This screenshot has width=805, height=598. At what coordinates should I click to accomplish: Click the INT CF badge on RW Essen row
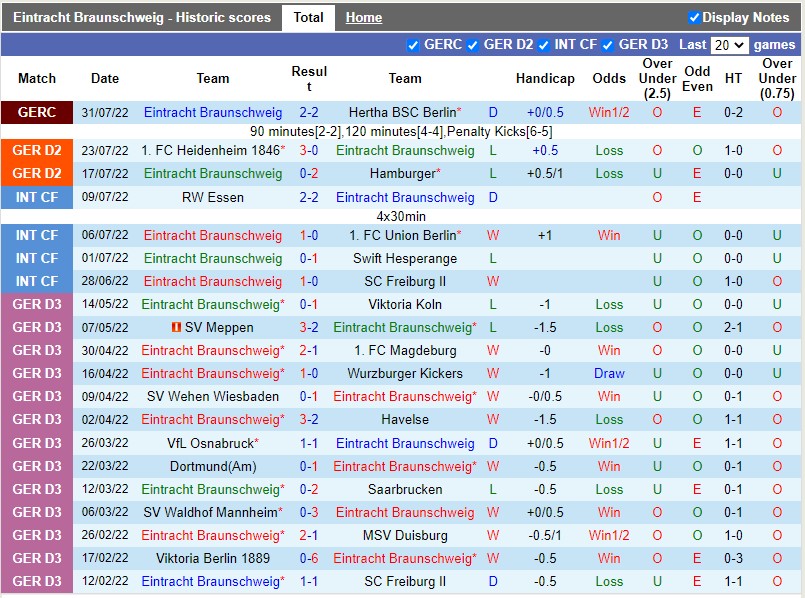(37, 197)
